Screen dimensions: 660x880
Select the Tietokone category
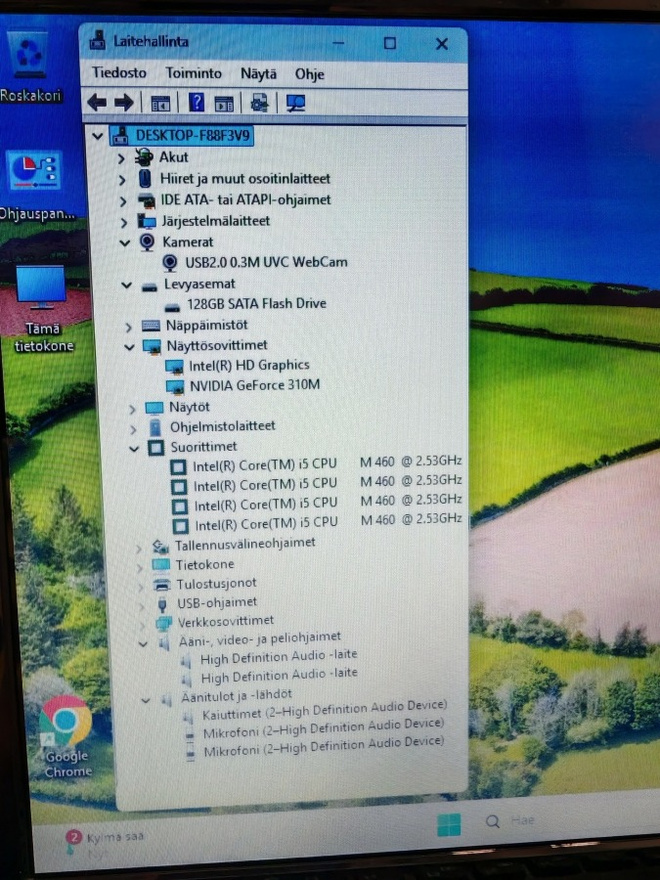pyautogui.click(x=205, y=565)
